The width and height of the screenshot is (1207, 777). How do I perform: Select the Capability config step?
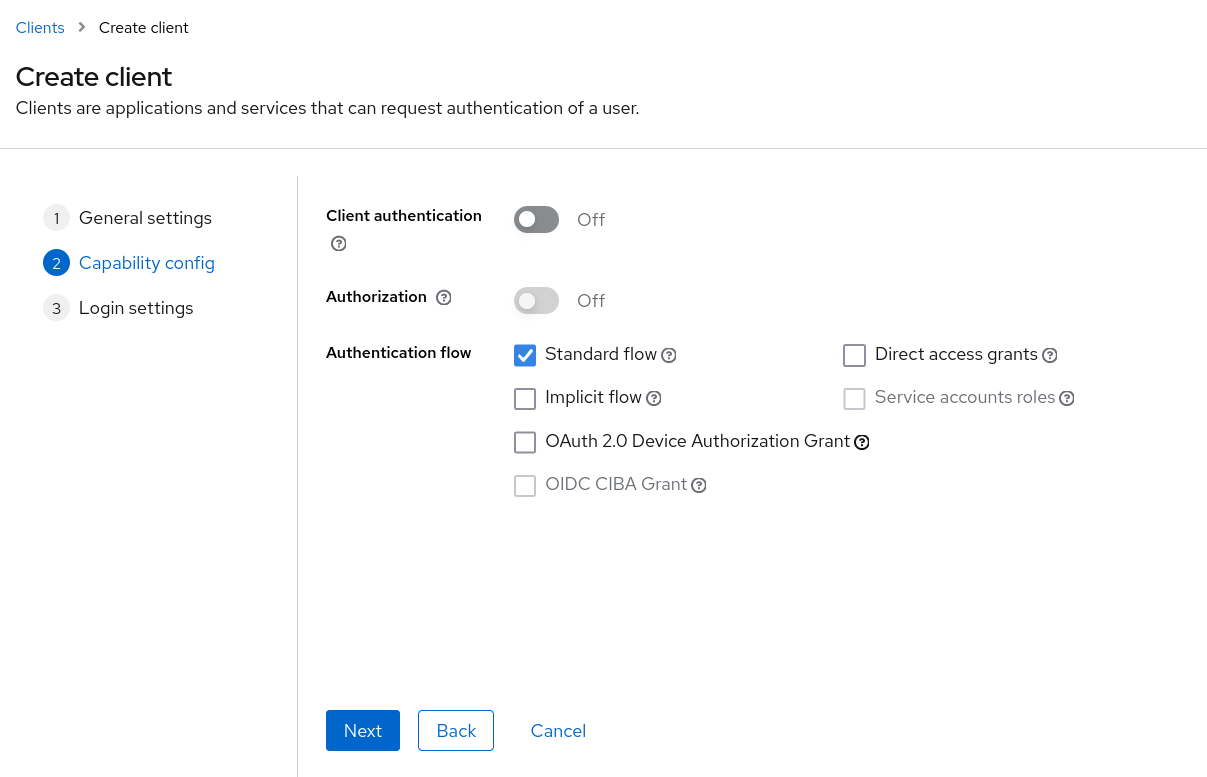coord(146,263)
